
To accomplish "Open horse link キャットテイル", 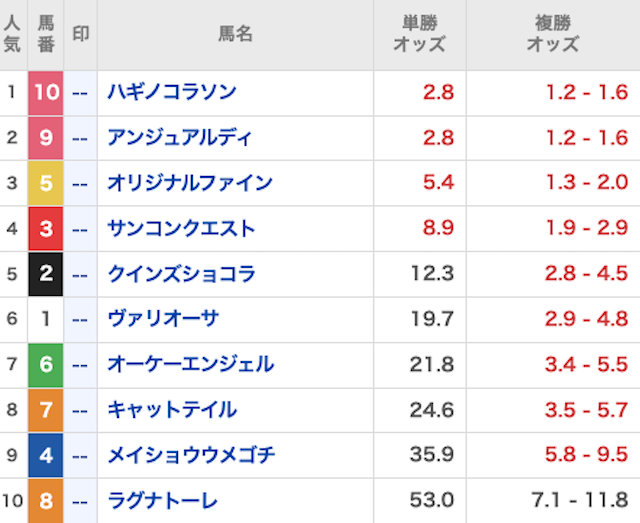I will (x=172, y=410).
